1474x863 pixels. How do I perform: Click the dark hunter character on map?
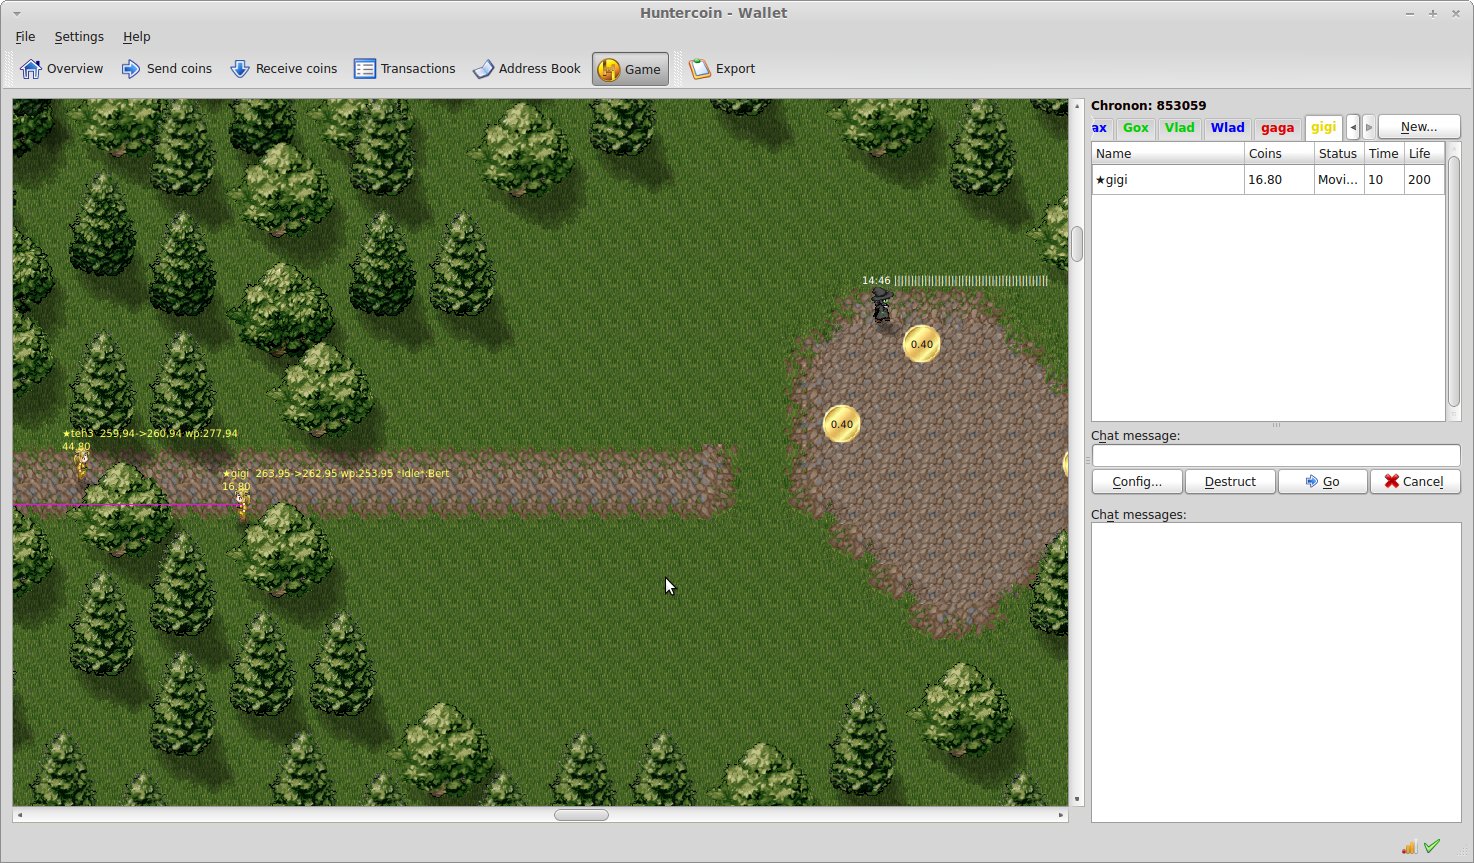click(x=881, y=304)
